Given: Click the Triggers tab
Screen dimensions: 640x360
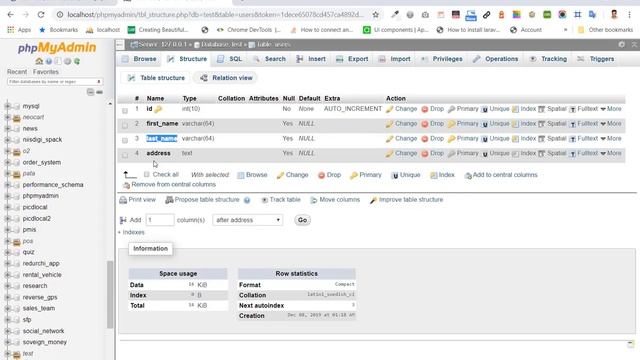Looking at the screenshot, I should click(596, 59).
